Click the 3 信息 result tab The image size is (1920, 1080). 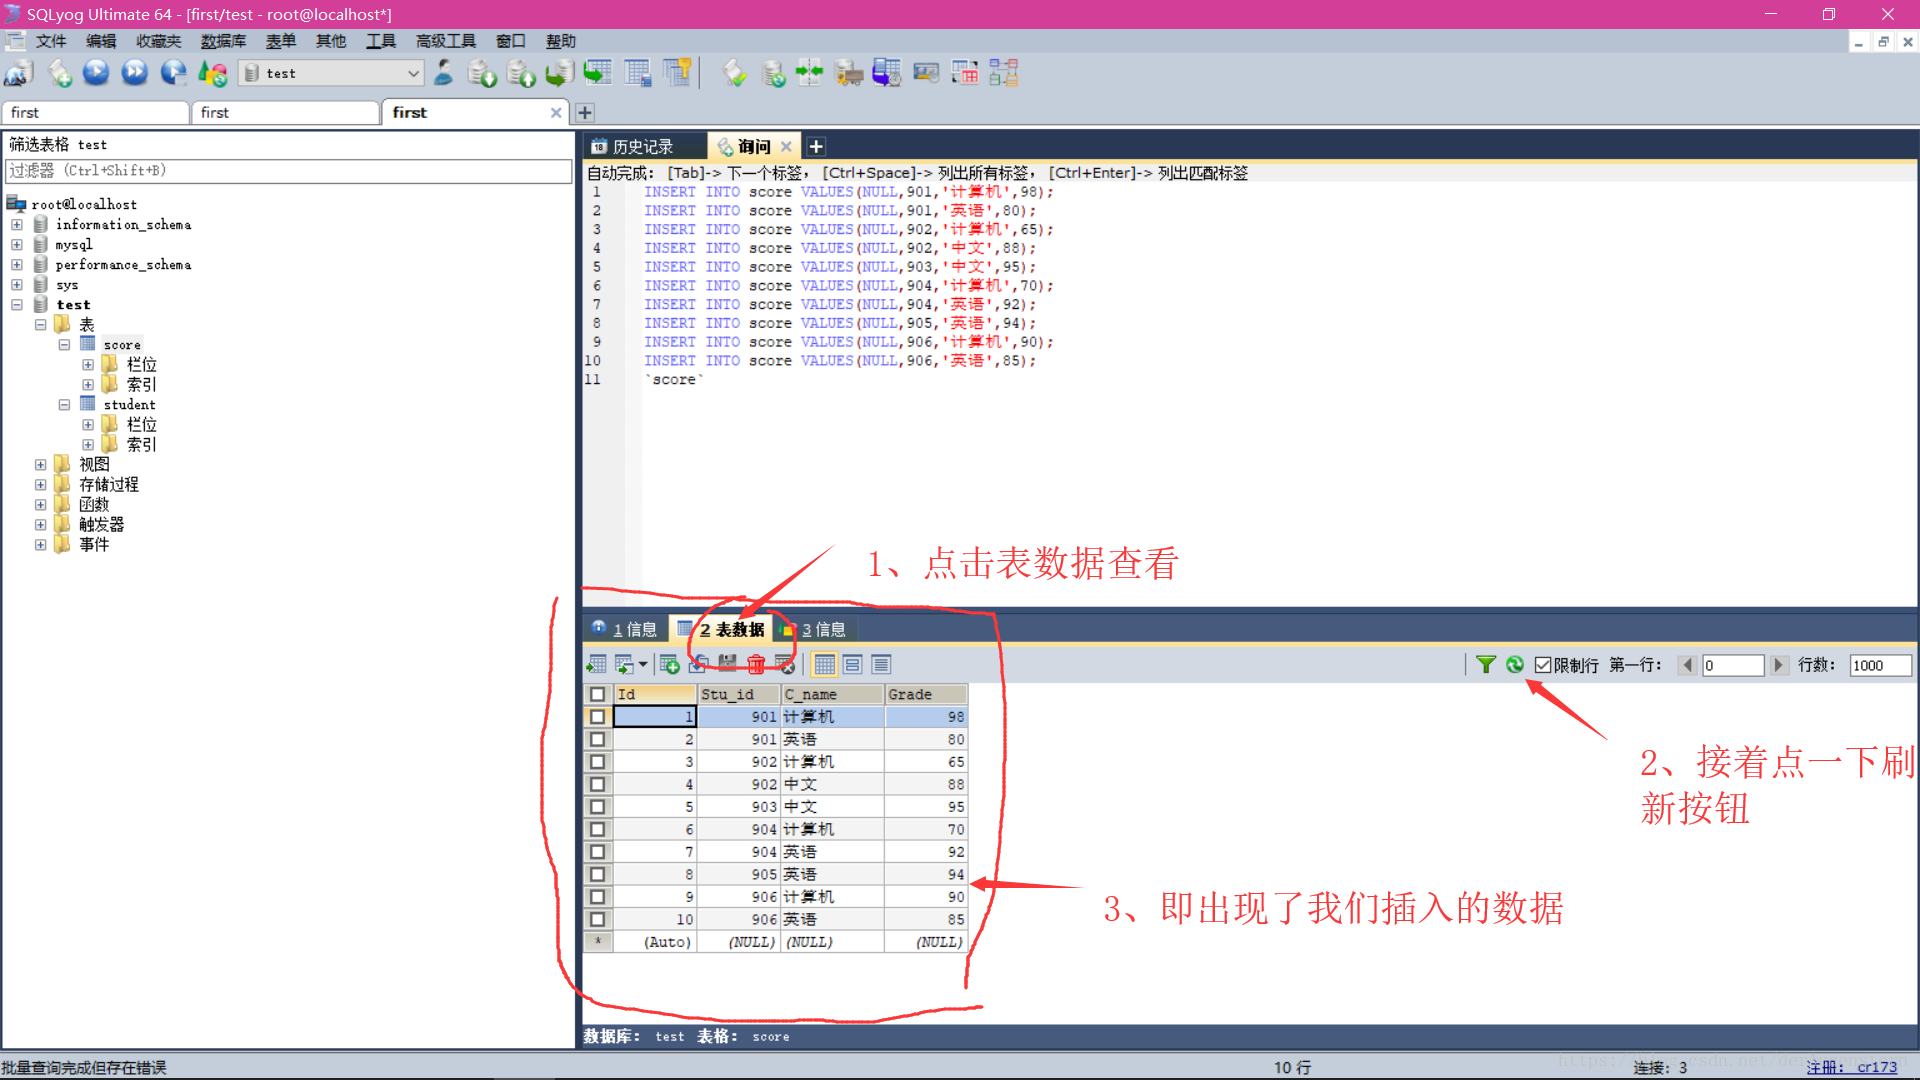822,630
